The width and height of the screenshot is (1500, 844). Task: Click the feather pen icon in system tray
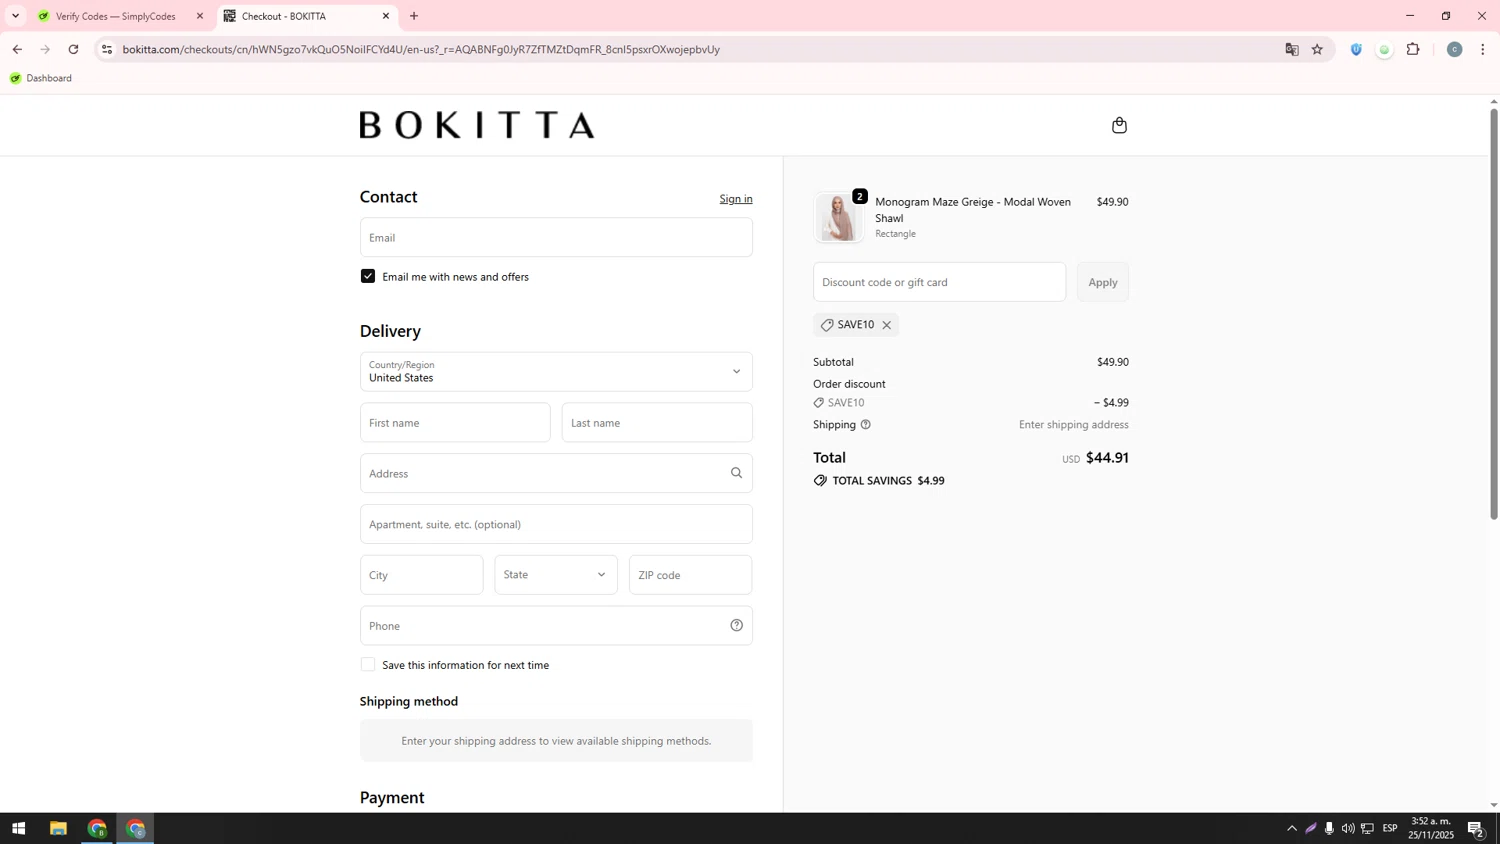[x=1311, y=828]
